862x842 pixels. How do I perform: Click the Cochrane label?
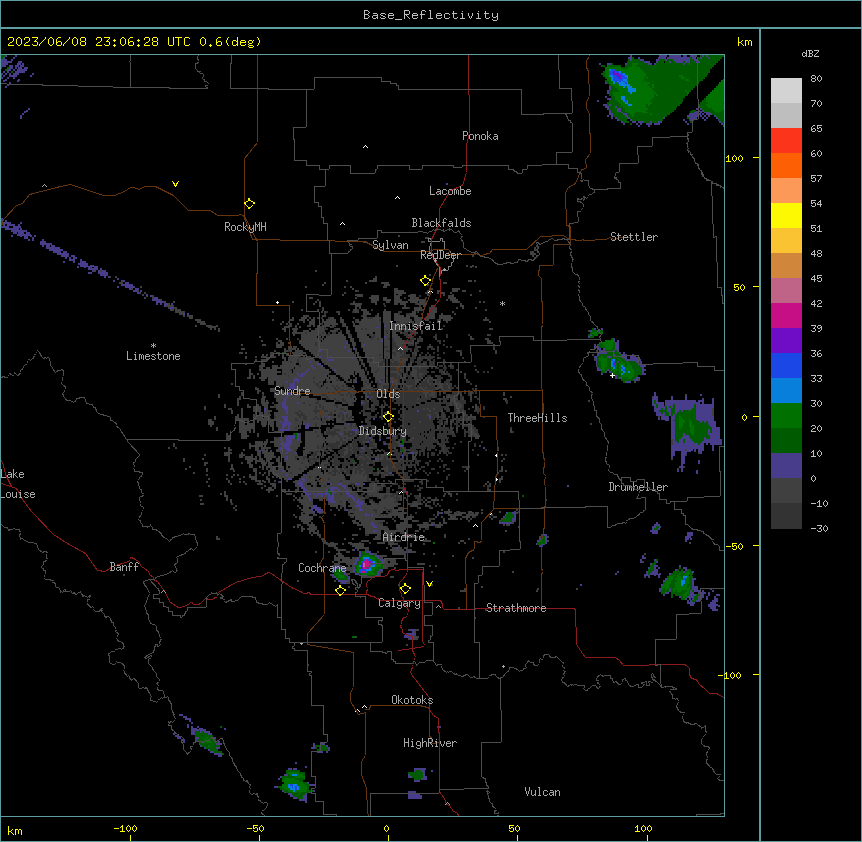coord(322,568)
